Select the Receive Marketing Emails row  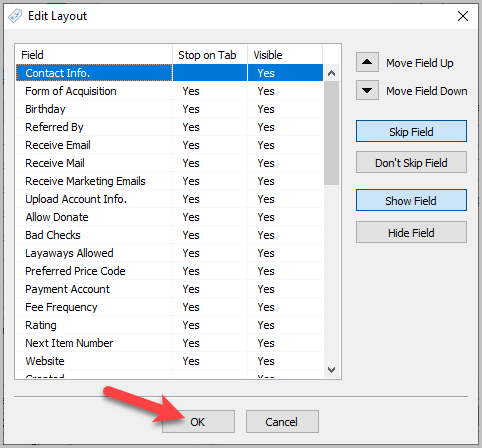pyautogui.click(x=169, y=181)
